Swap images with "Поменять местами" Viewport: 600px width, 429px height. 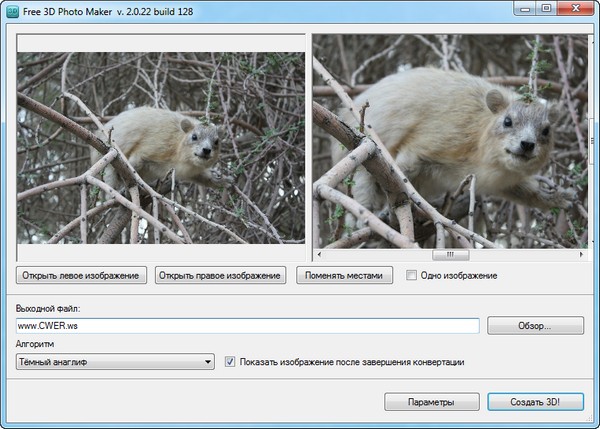[x=344, y=275]
